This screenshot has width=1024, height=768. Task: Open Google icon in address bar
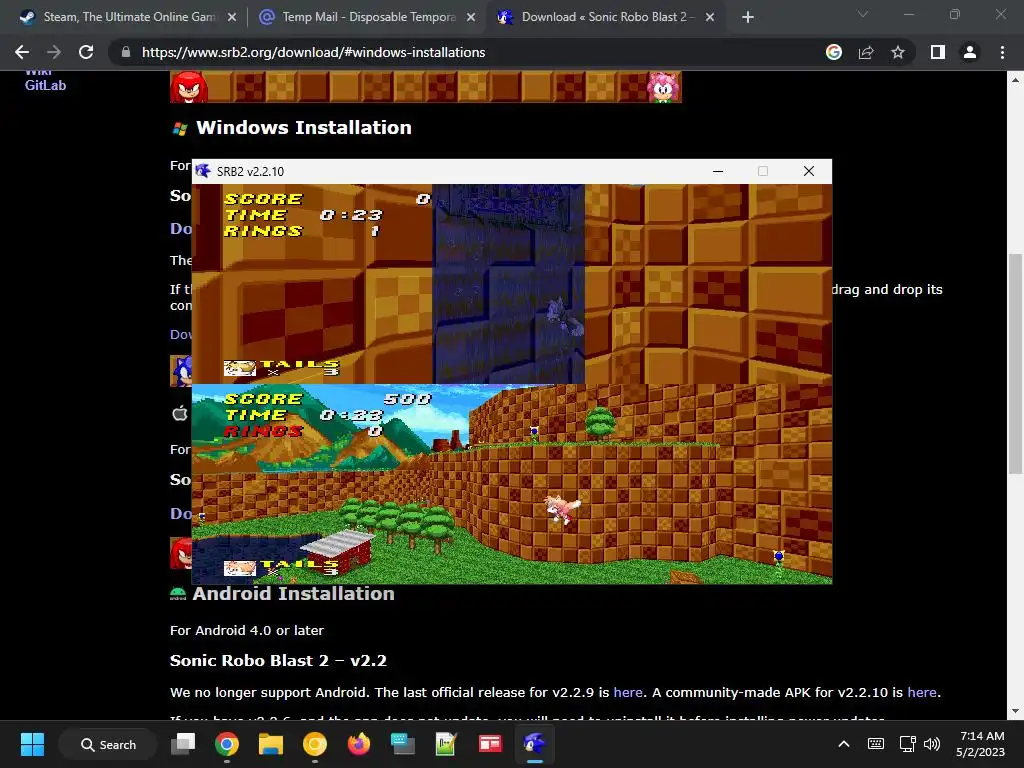(x=833, y=52)
